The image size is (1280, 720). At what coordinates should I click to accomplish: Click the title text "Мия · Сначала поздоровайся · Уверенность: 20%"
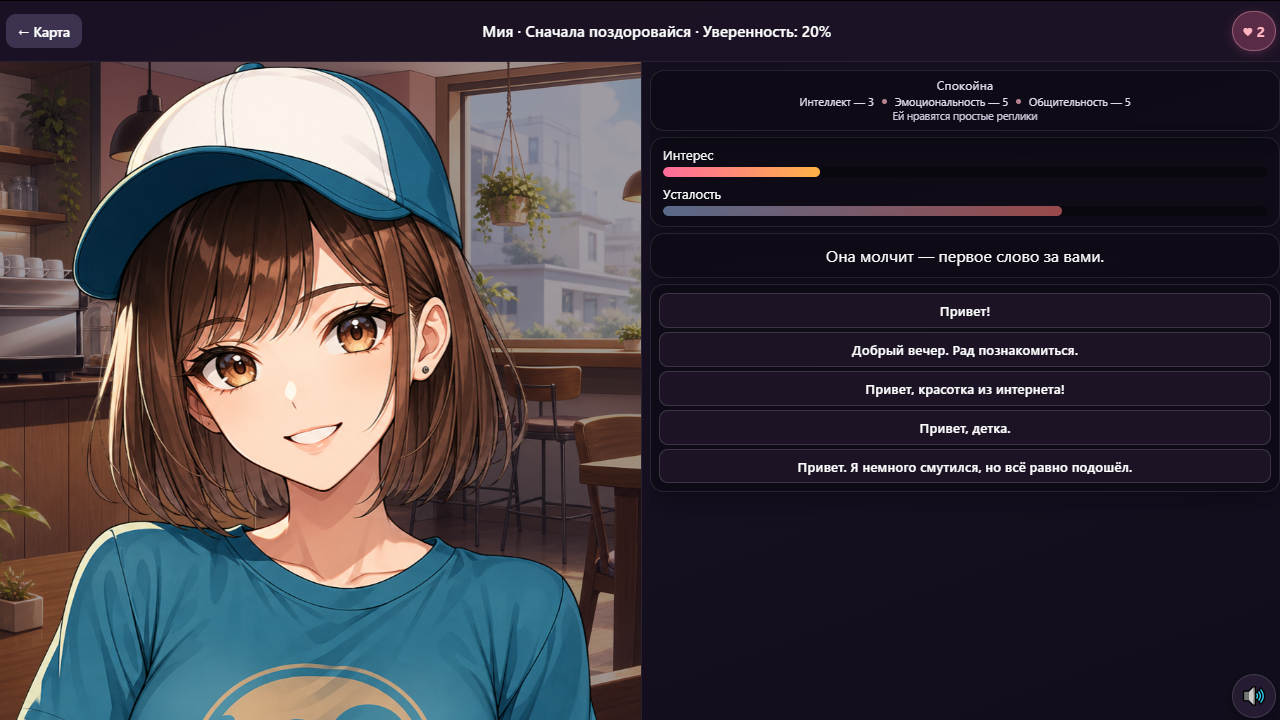(657, 32)
